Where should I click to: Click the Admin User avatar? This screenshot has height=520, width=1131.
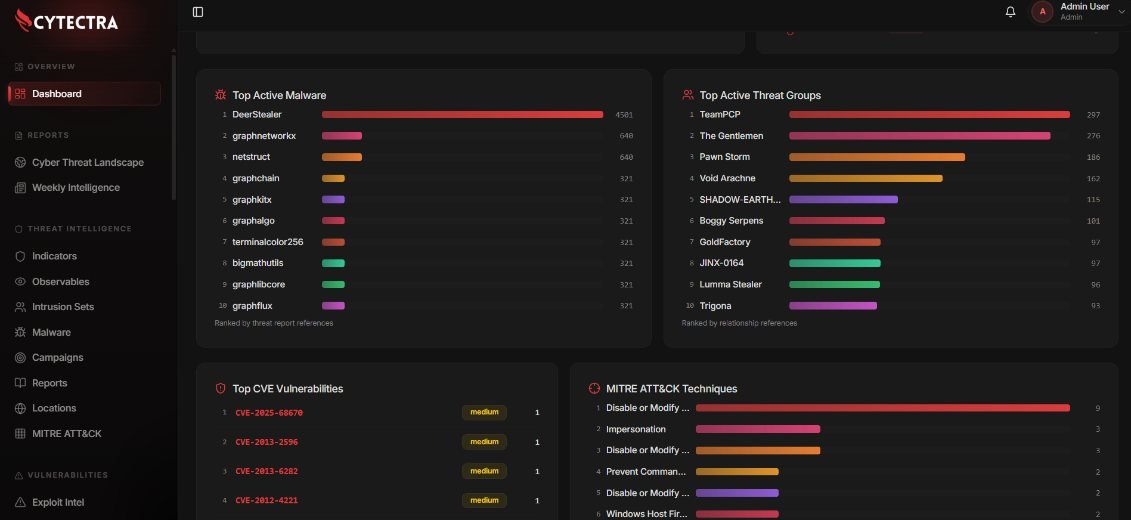point(1042,12)
